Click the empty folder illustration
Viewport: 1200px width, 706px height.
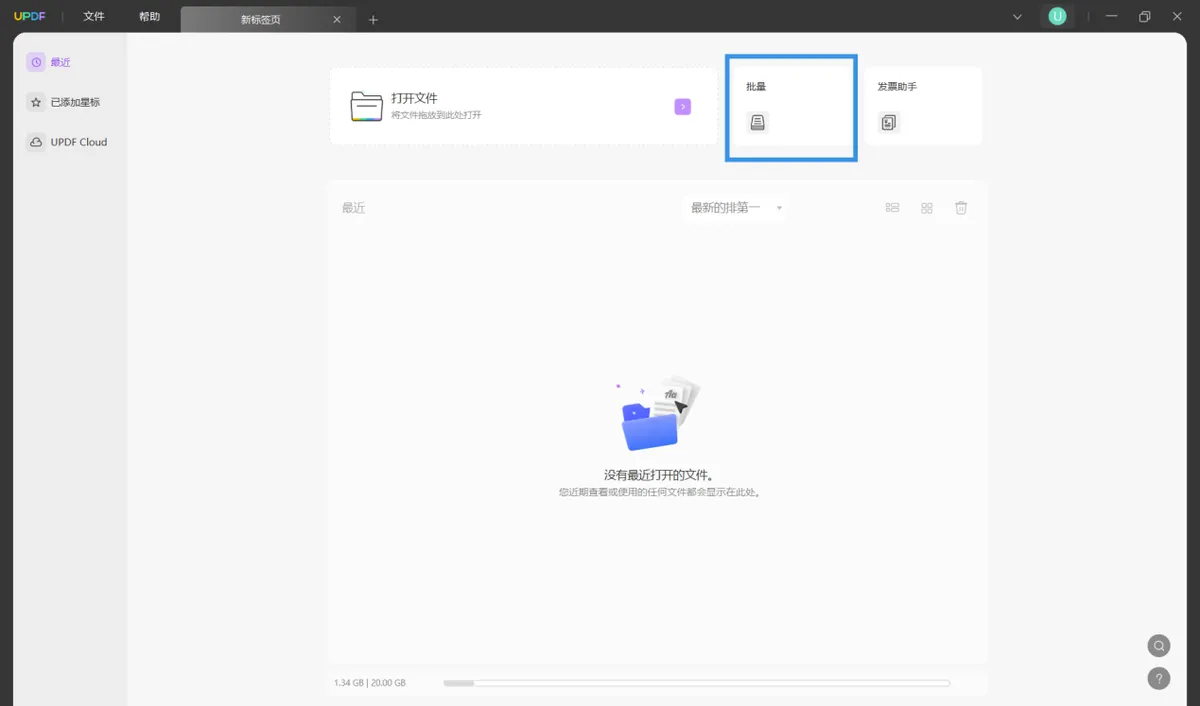point(659,414)
